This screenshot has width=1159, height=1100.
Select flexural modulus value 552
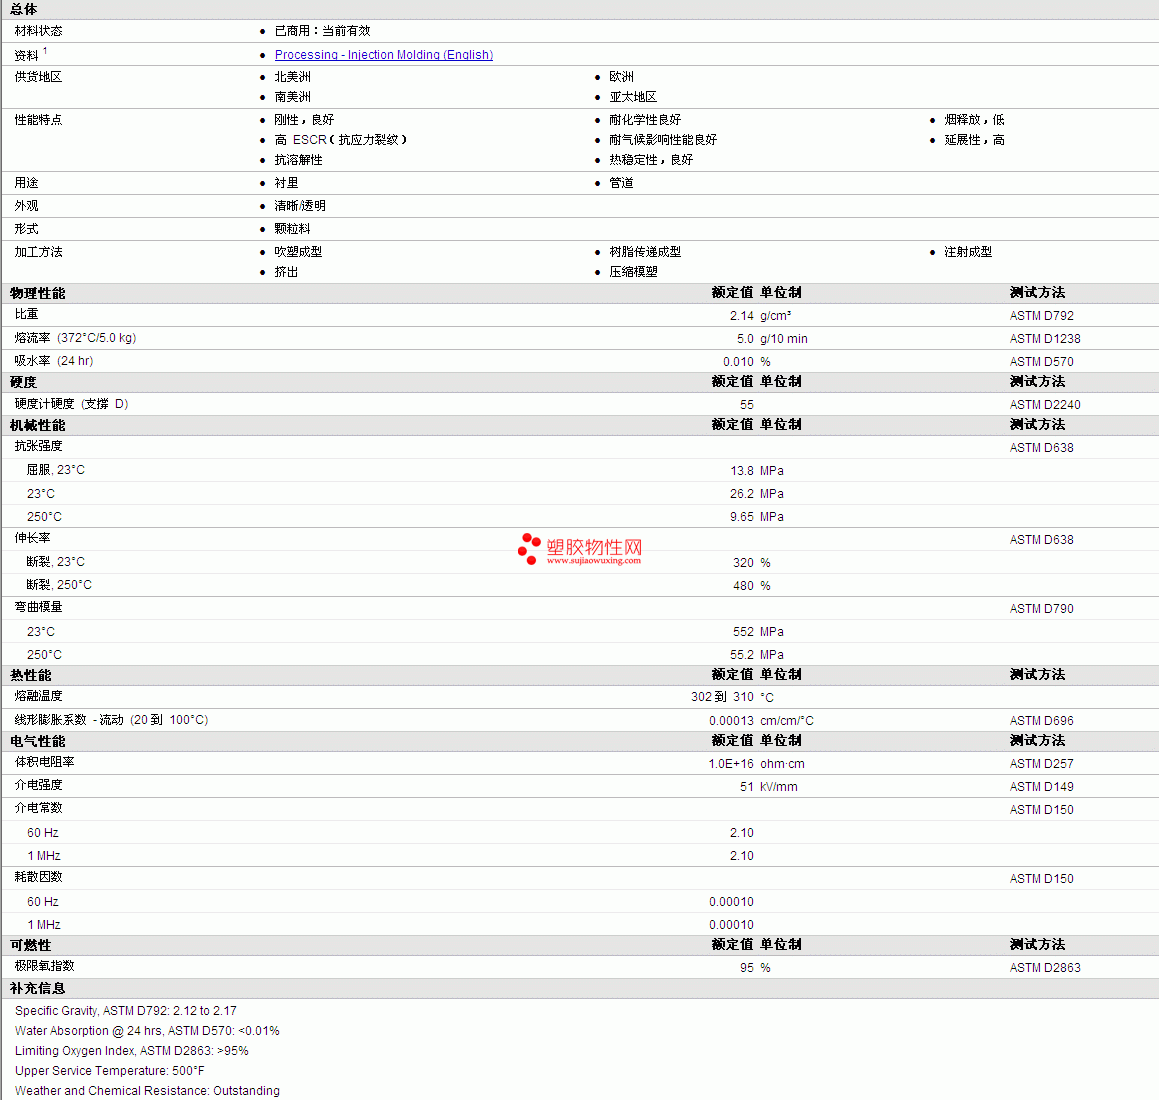(743, 632)
